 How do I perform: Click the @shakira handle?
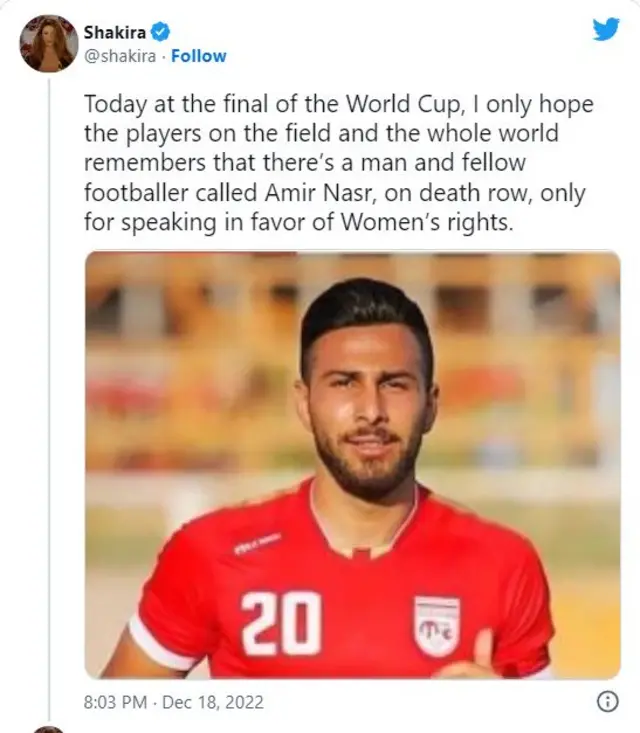tap(119, 56)
